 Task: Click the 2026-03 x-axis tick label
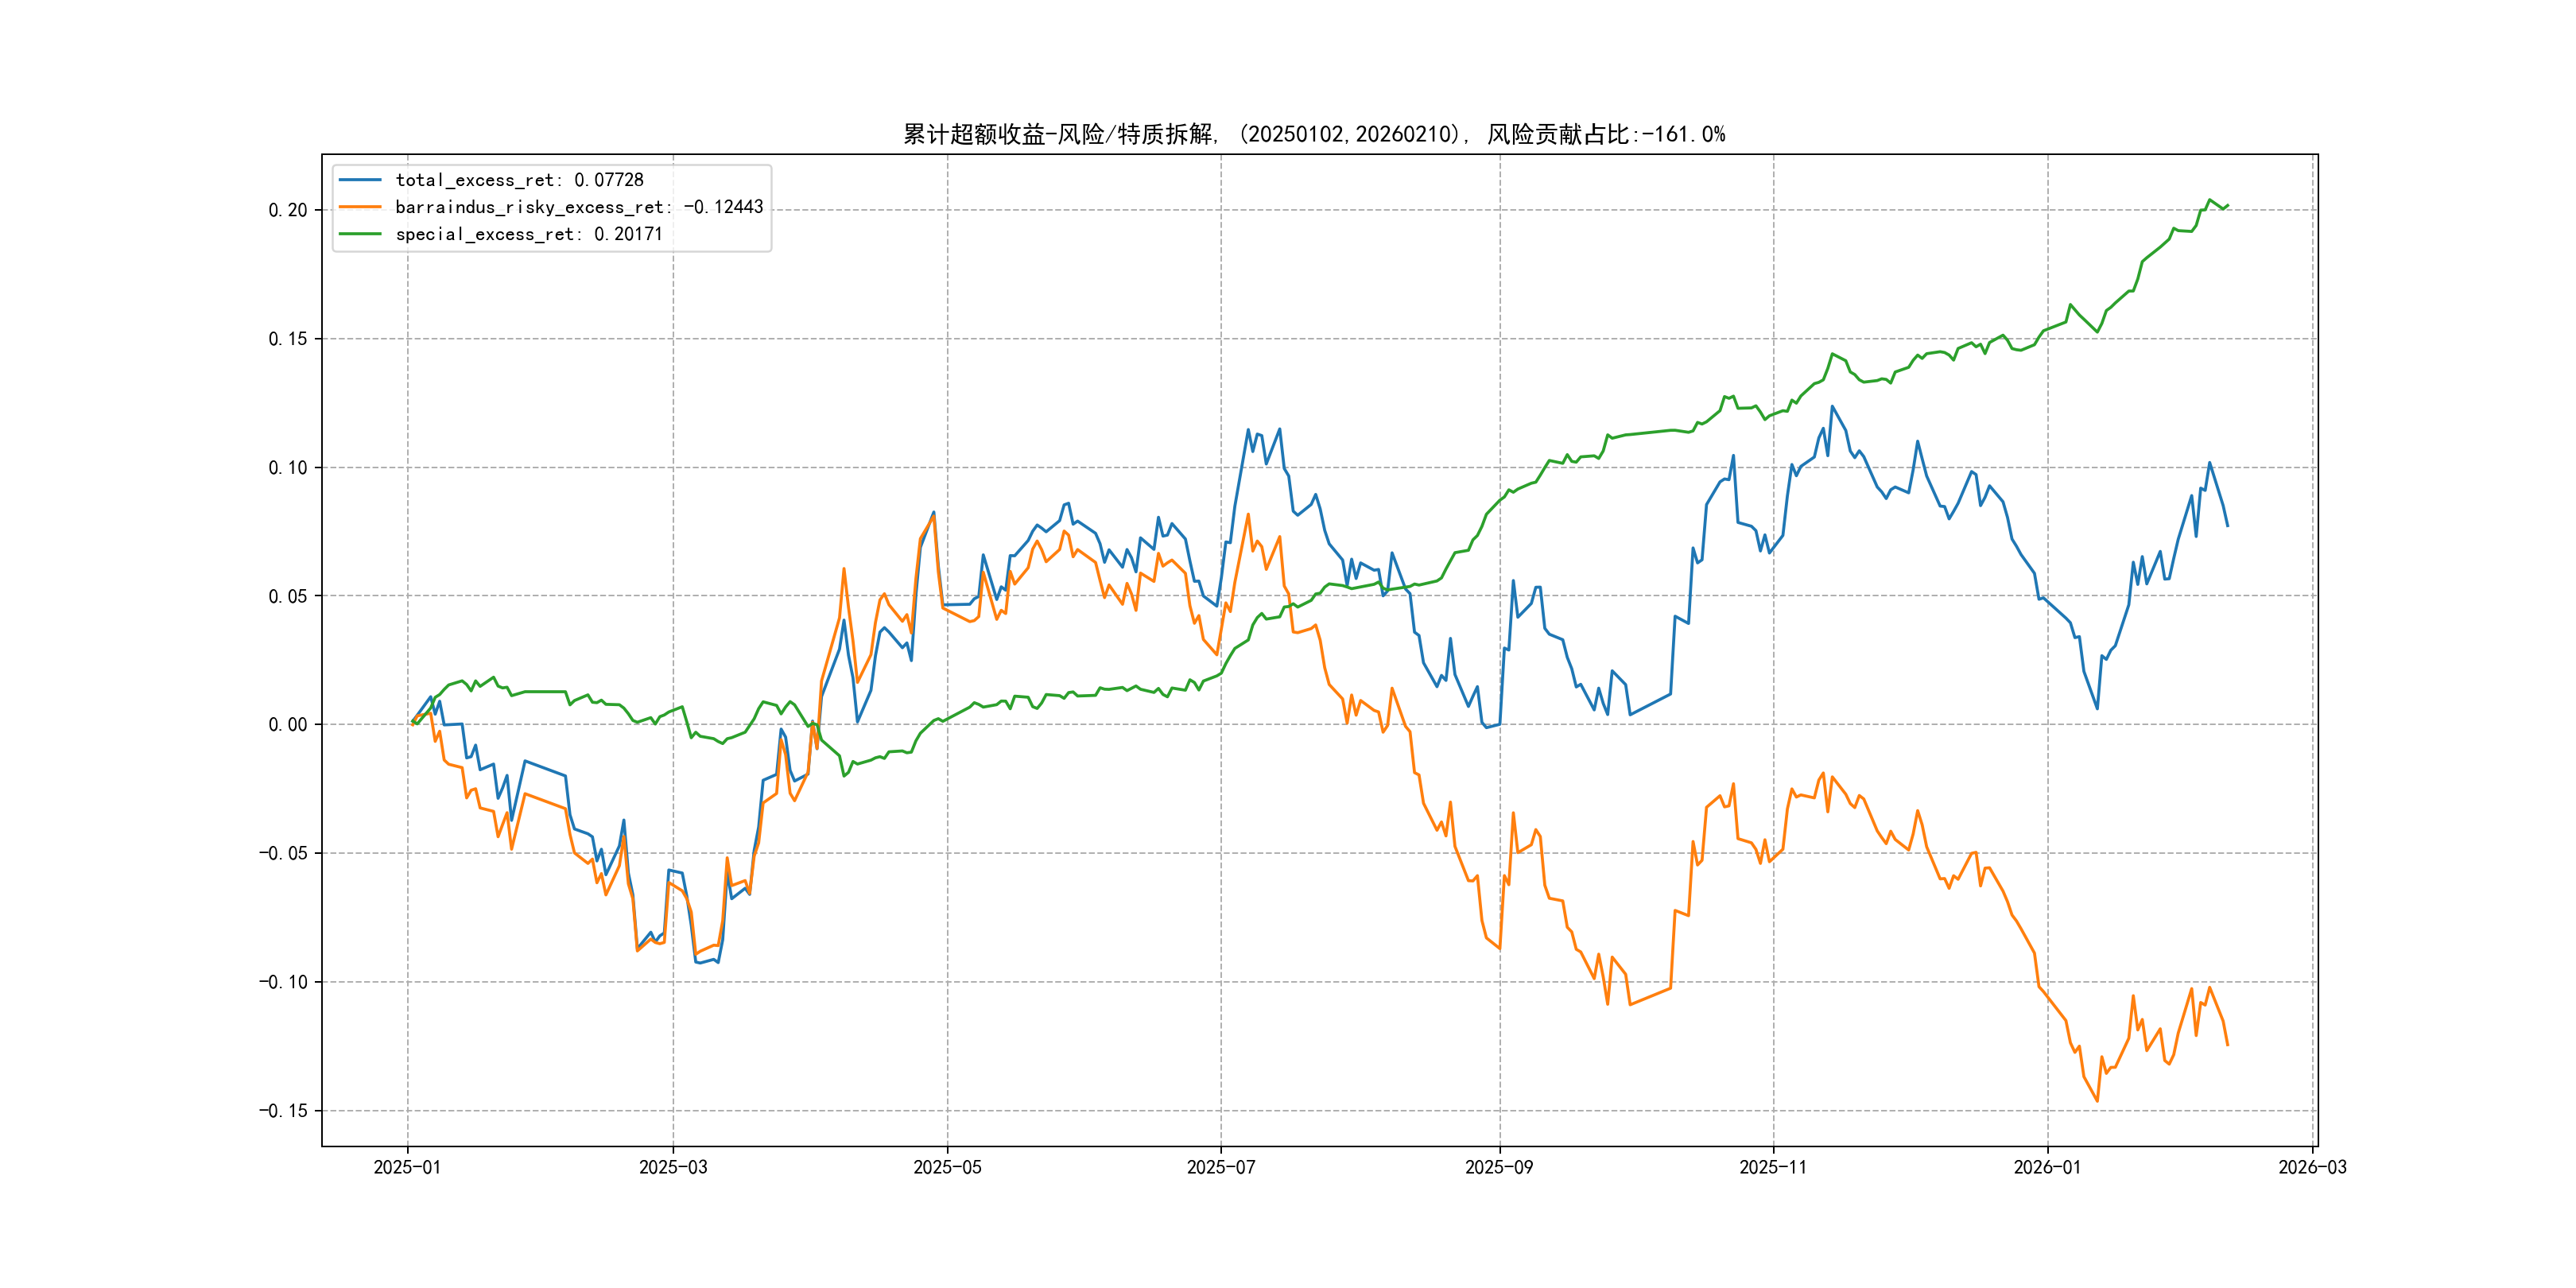pyautogui.click(x=2312, y=1167)
